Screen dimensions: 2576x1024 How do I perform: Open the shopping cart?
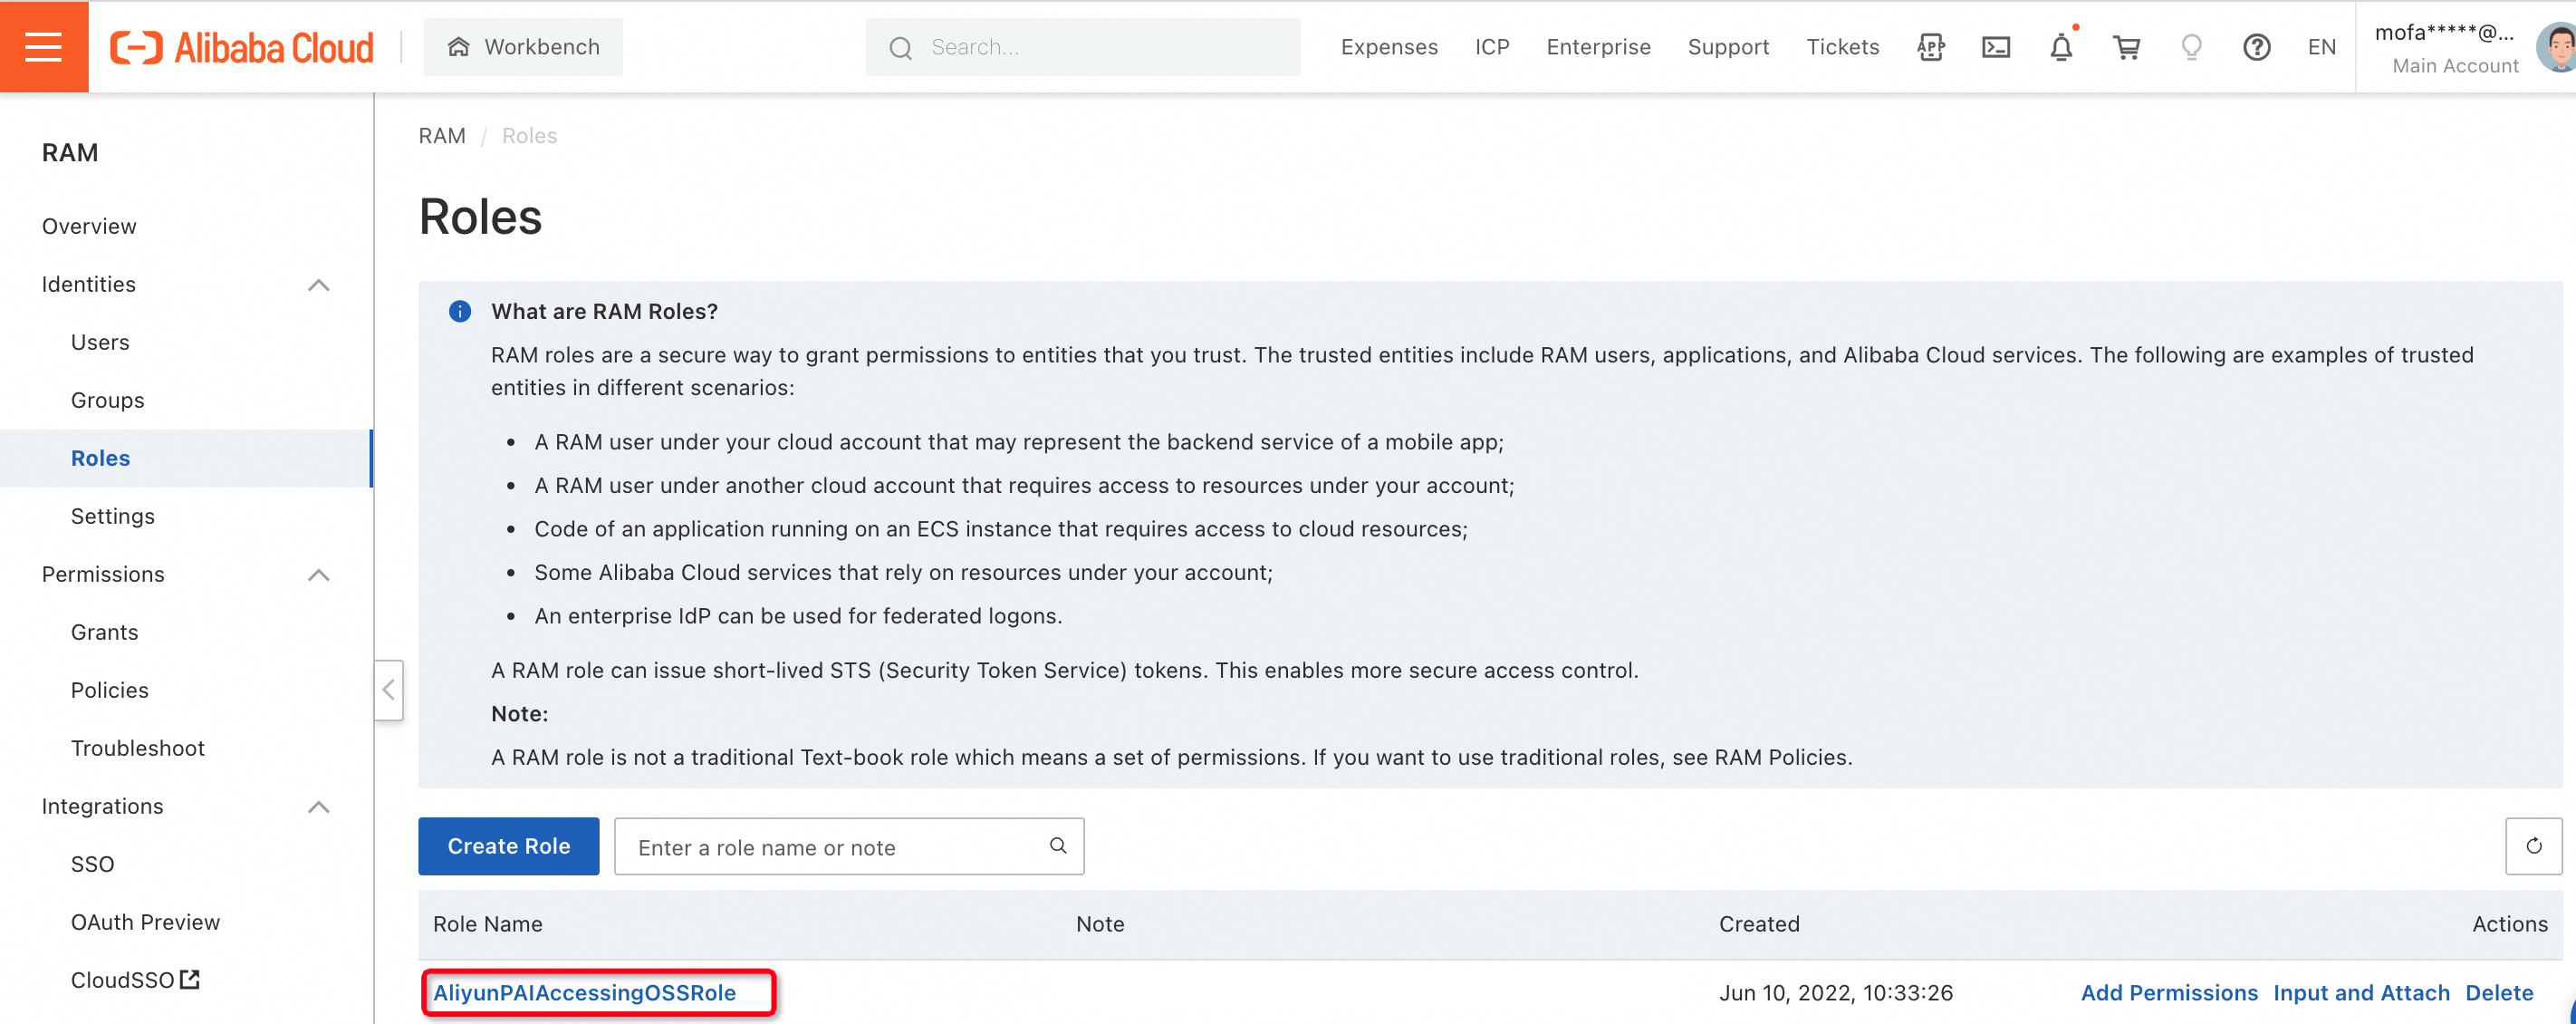tap(2126, 47)
